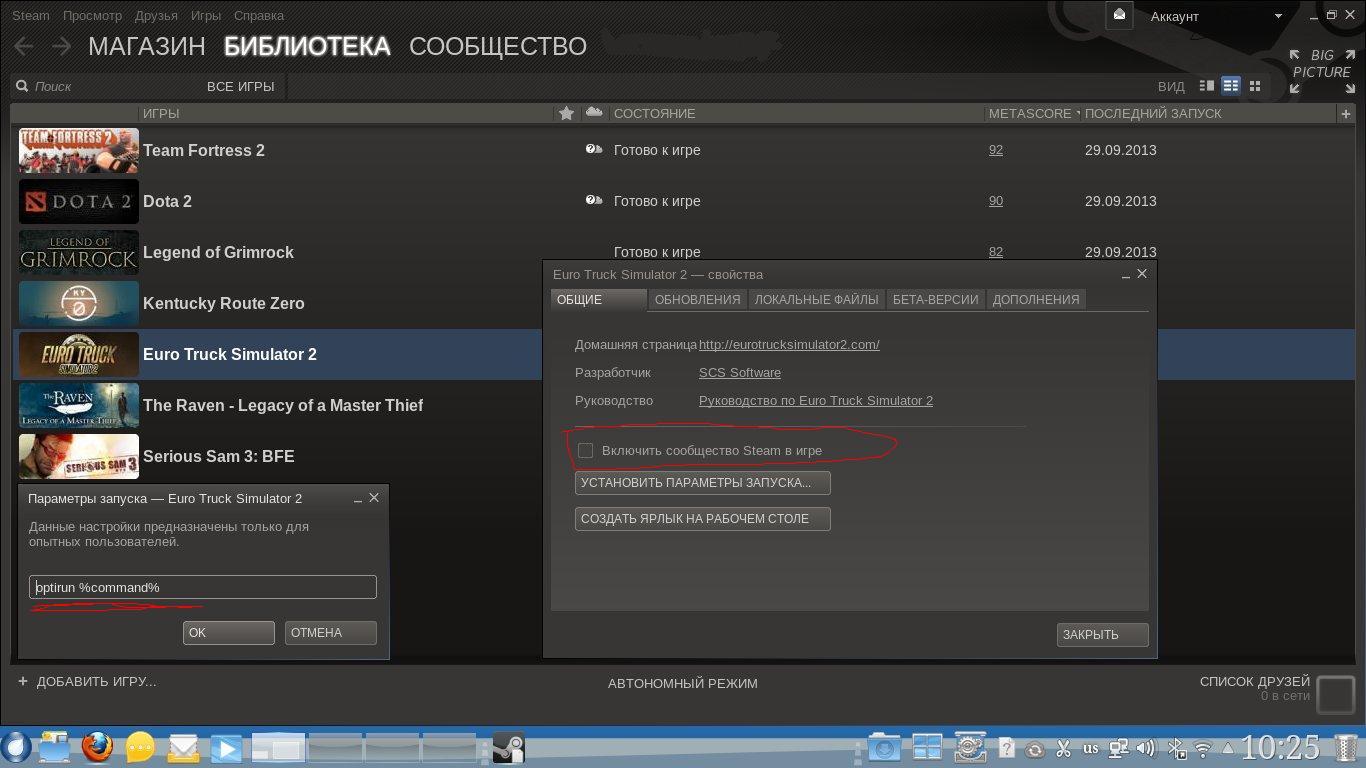
Task: Open the Bluetooth tray icon
Action: pos(1178,748)
